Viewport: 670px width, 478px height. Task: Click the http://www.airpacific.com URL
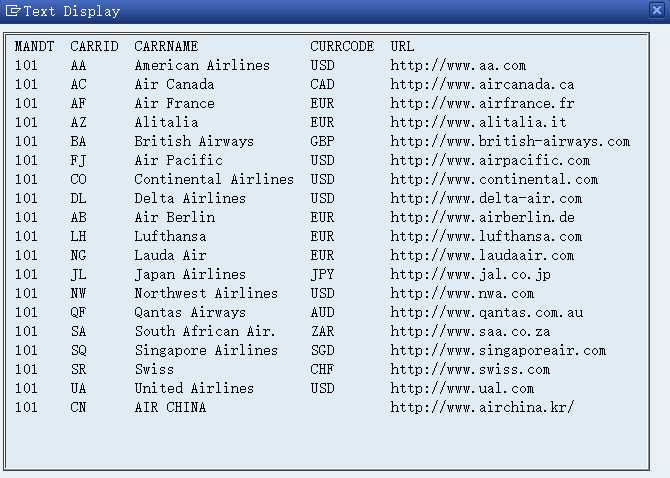tap(490, 160)
